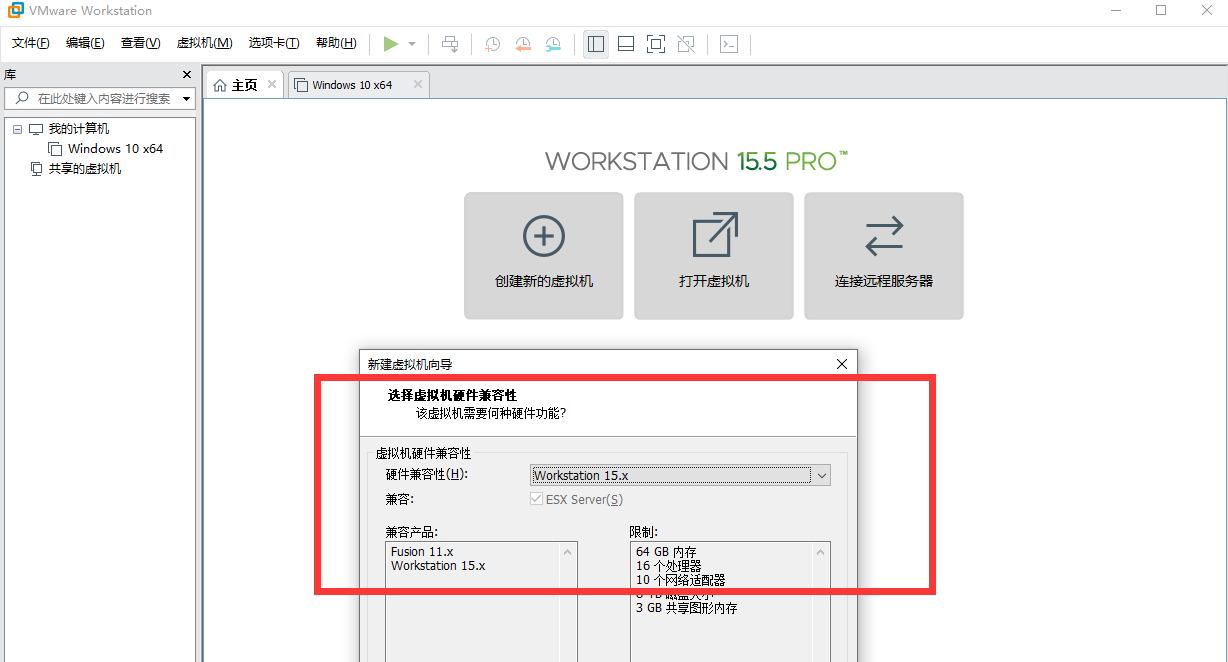Open the 帮助(H) menu
Image resolution: width=1228 pixels, height=662 pixels.
coord(336,43)
